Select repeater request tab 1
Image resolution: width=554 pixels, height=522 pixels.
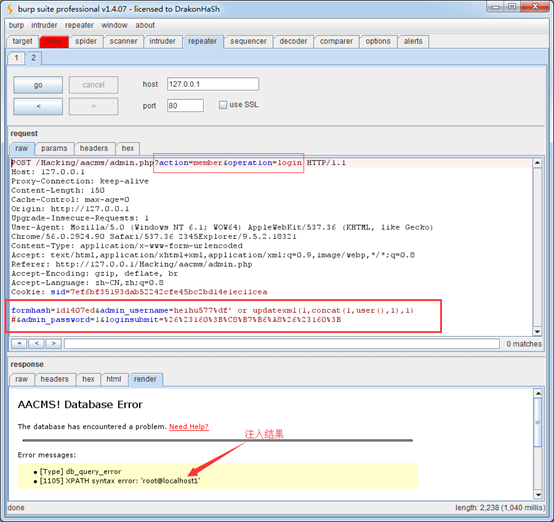[x=16, y=58]
